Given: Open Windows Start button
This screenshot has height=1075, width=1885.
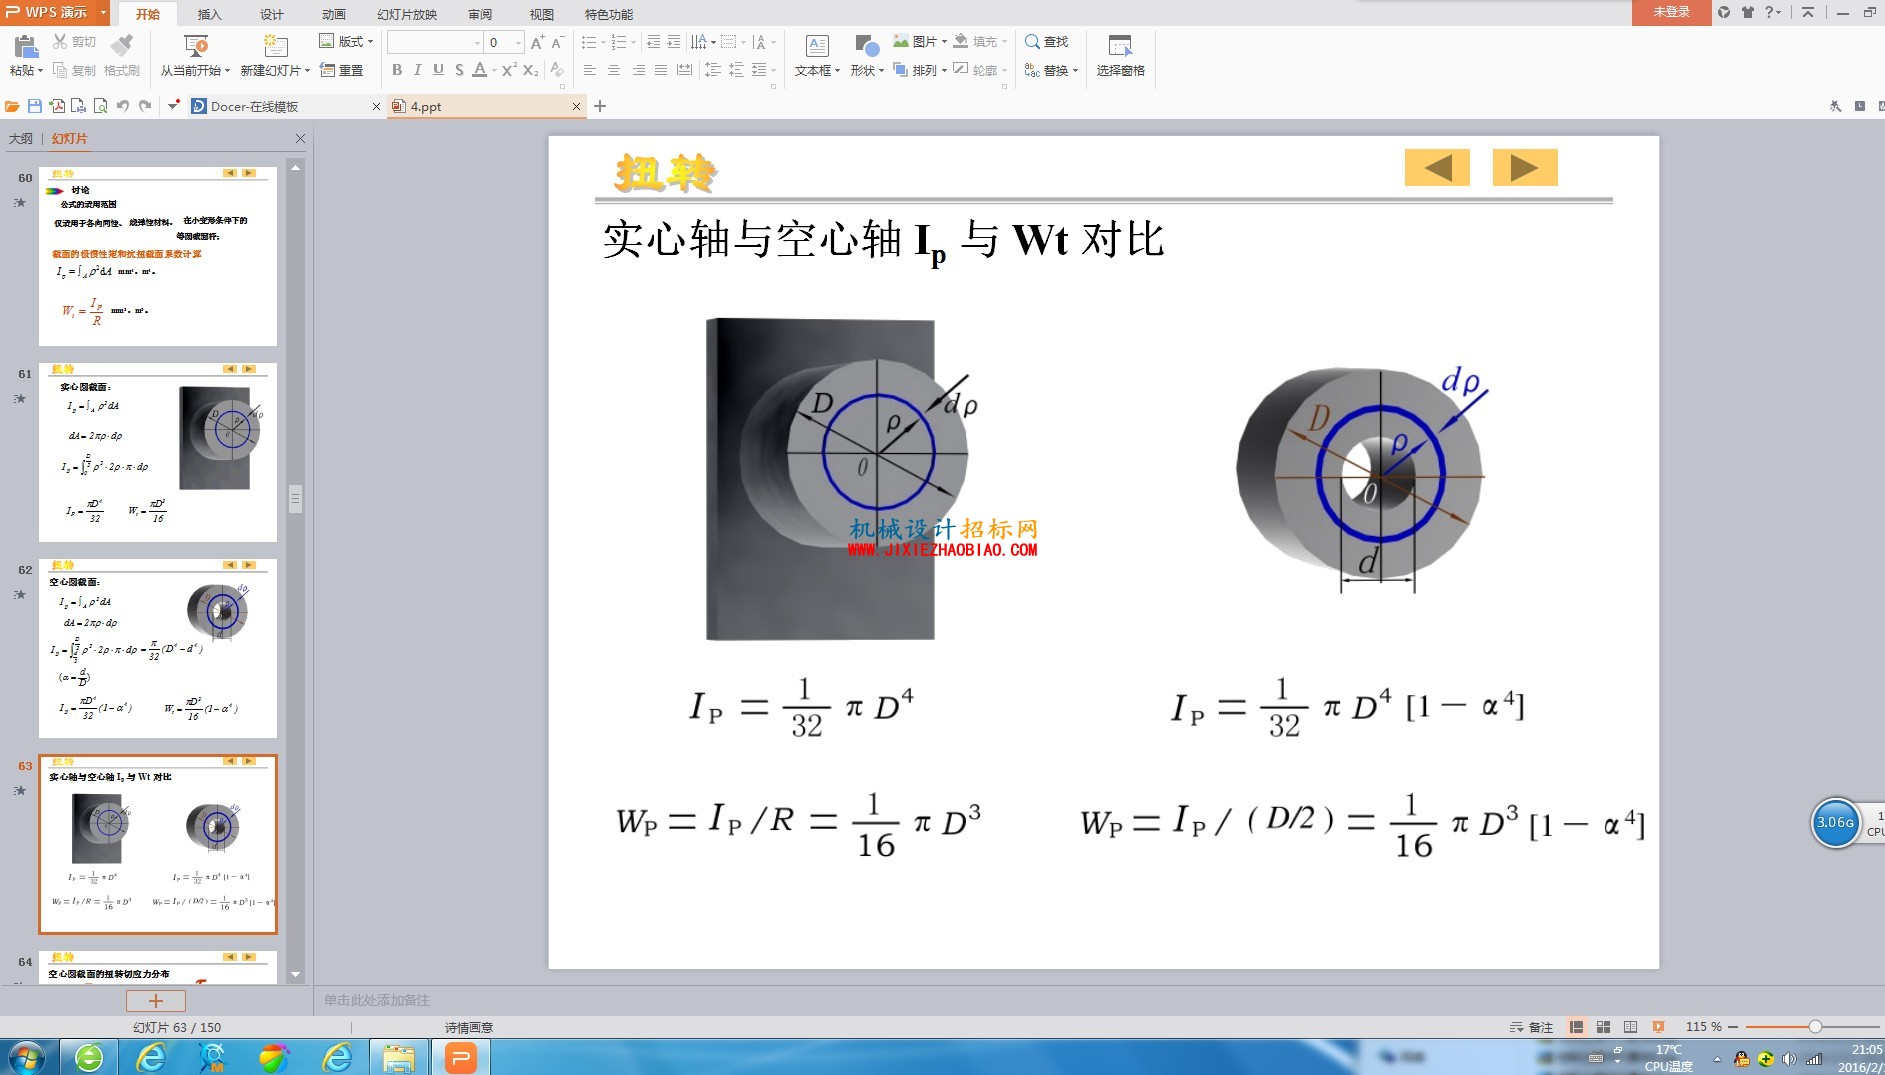Looking at the screenshot, I should click(x=27, y=1057).
